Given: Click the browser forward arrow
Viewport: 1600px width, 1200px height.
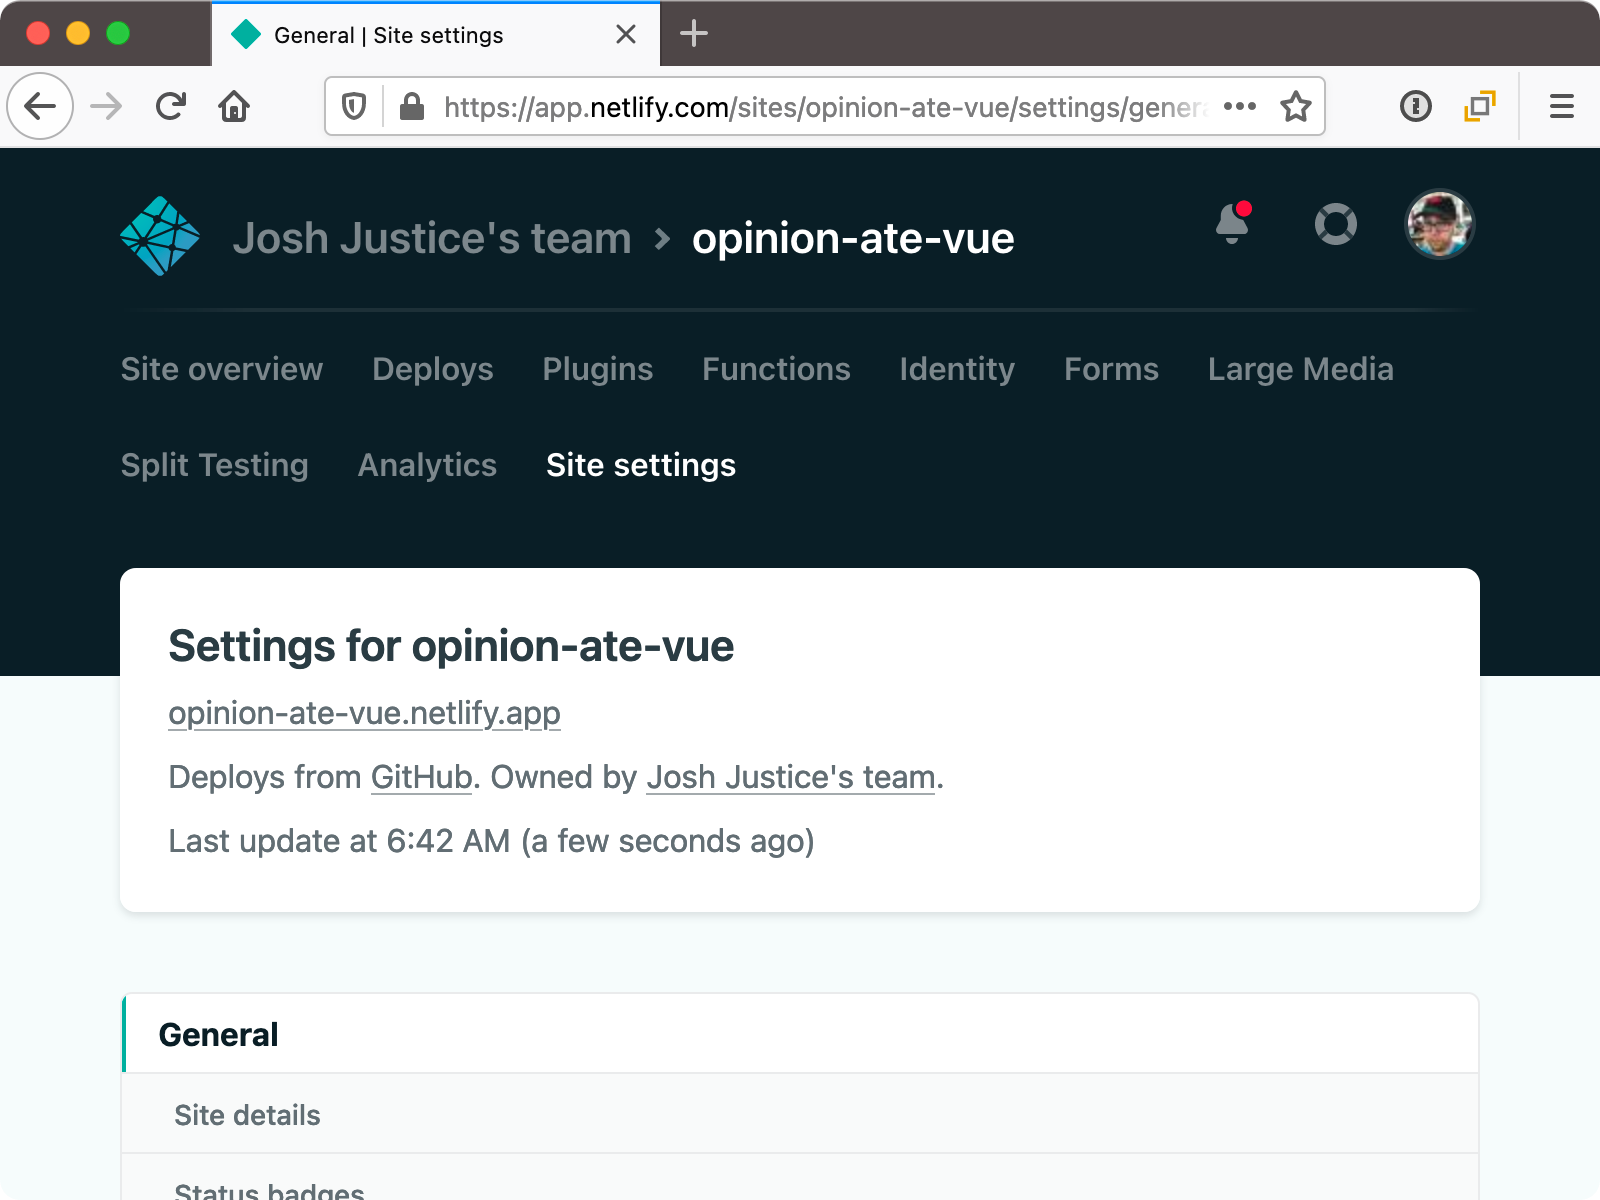Looking at the screenshot, I should coord(106,106).
